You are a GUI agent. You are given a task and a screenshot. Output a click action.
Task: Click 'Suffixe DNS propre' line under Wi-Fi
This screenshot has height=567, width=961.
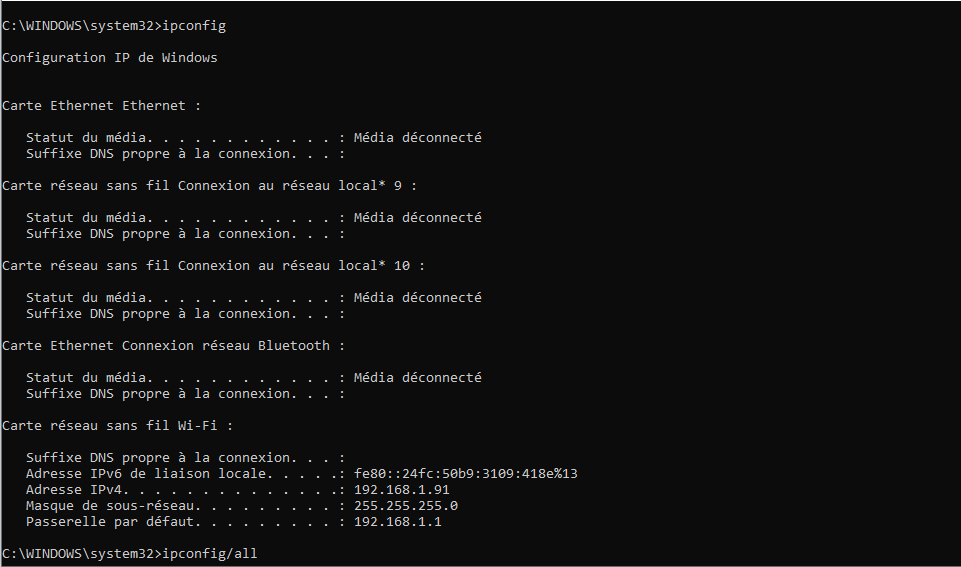point(185,458)
